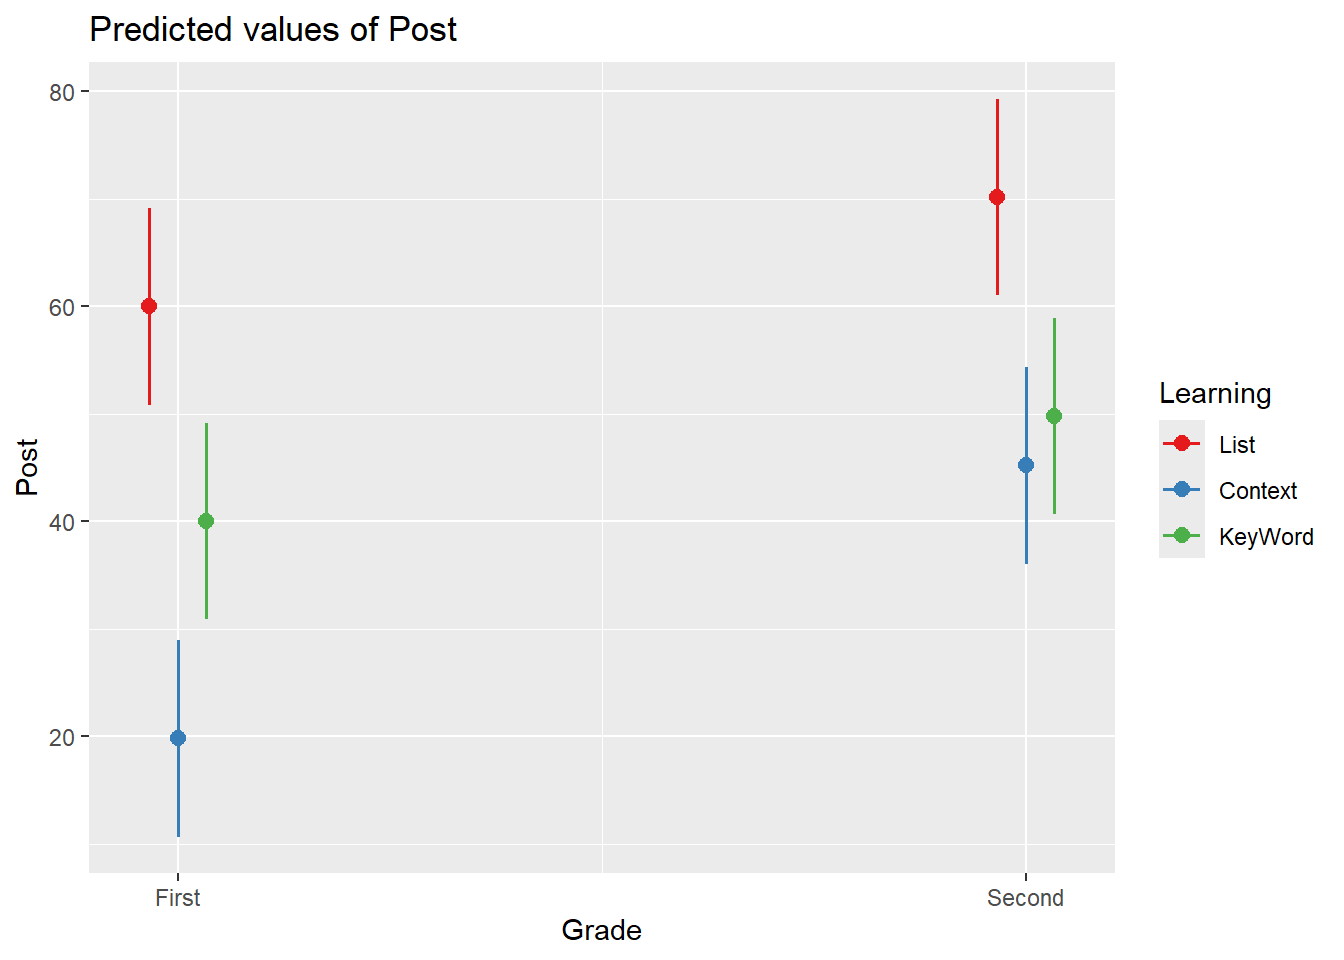Click the blue Context legend key
The height and width of the screenshot is (960, 1344).
(1182, 489)
